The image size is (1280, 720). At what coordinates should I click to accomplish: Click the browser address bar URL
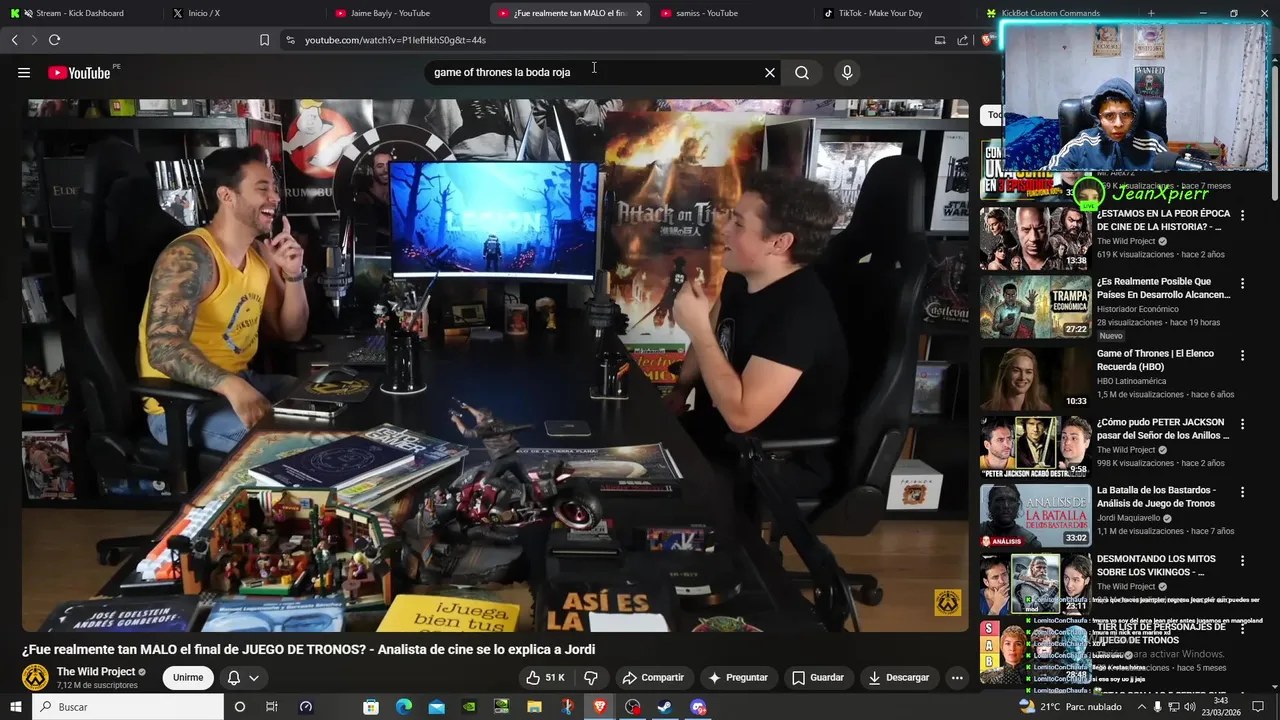[395, 40]
